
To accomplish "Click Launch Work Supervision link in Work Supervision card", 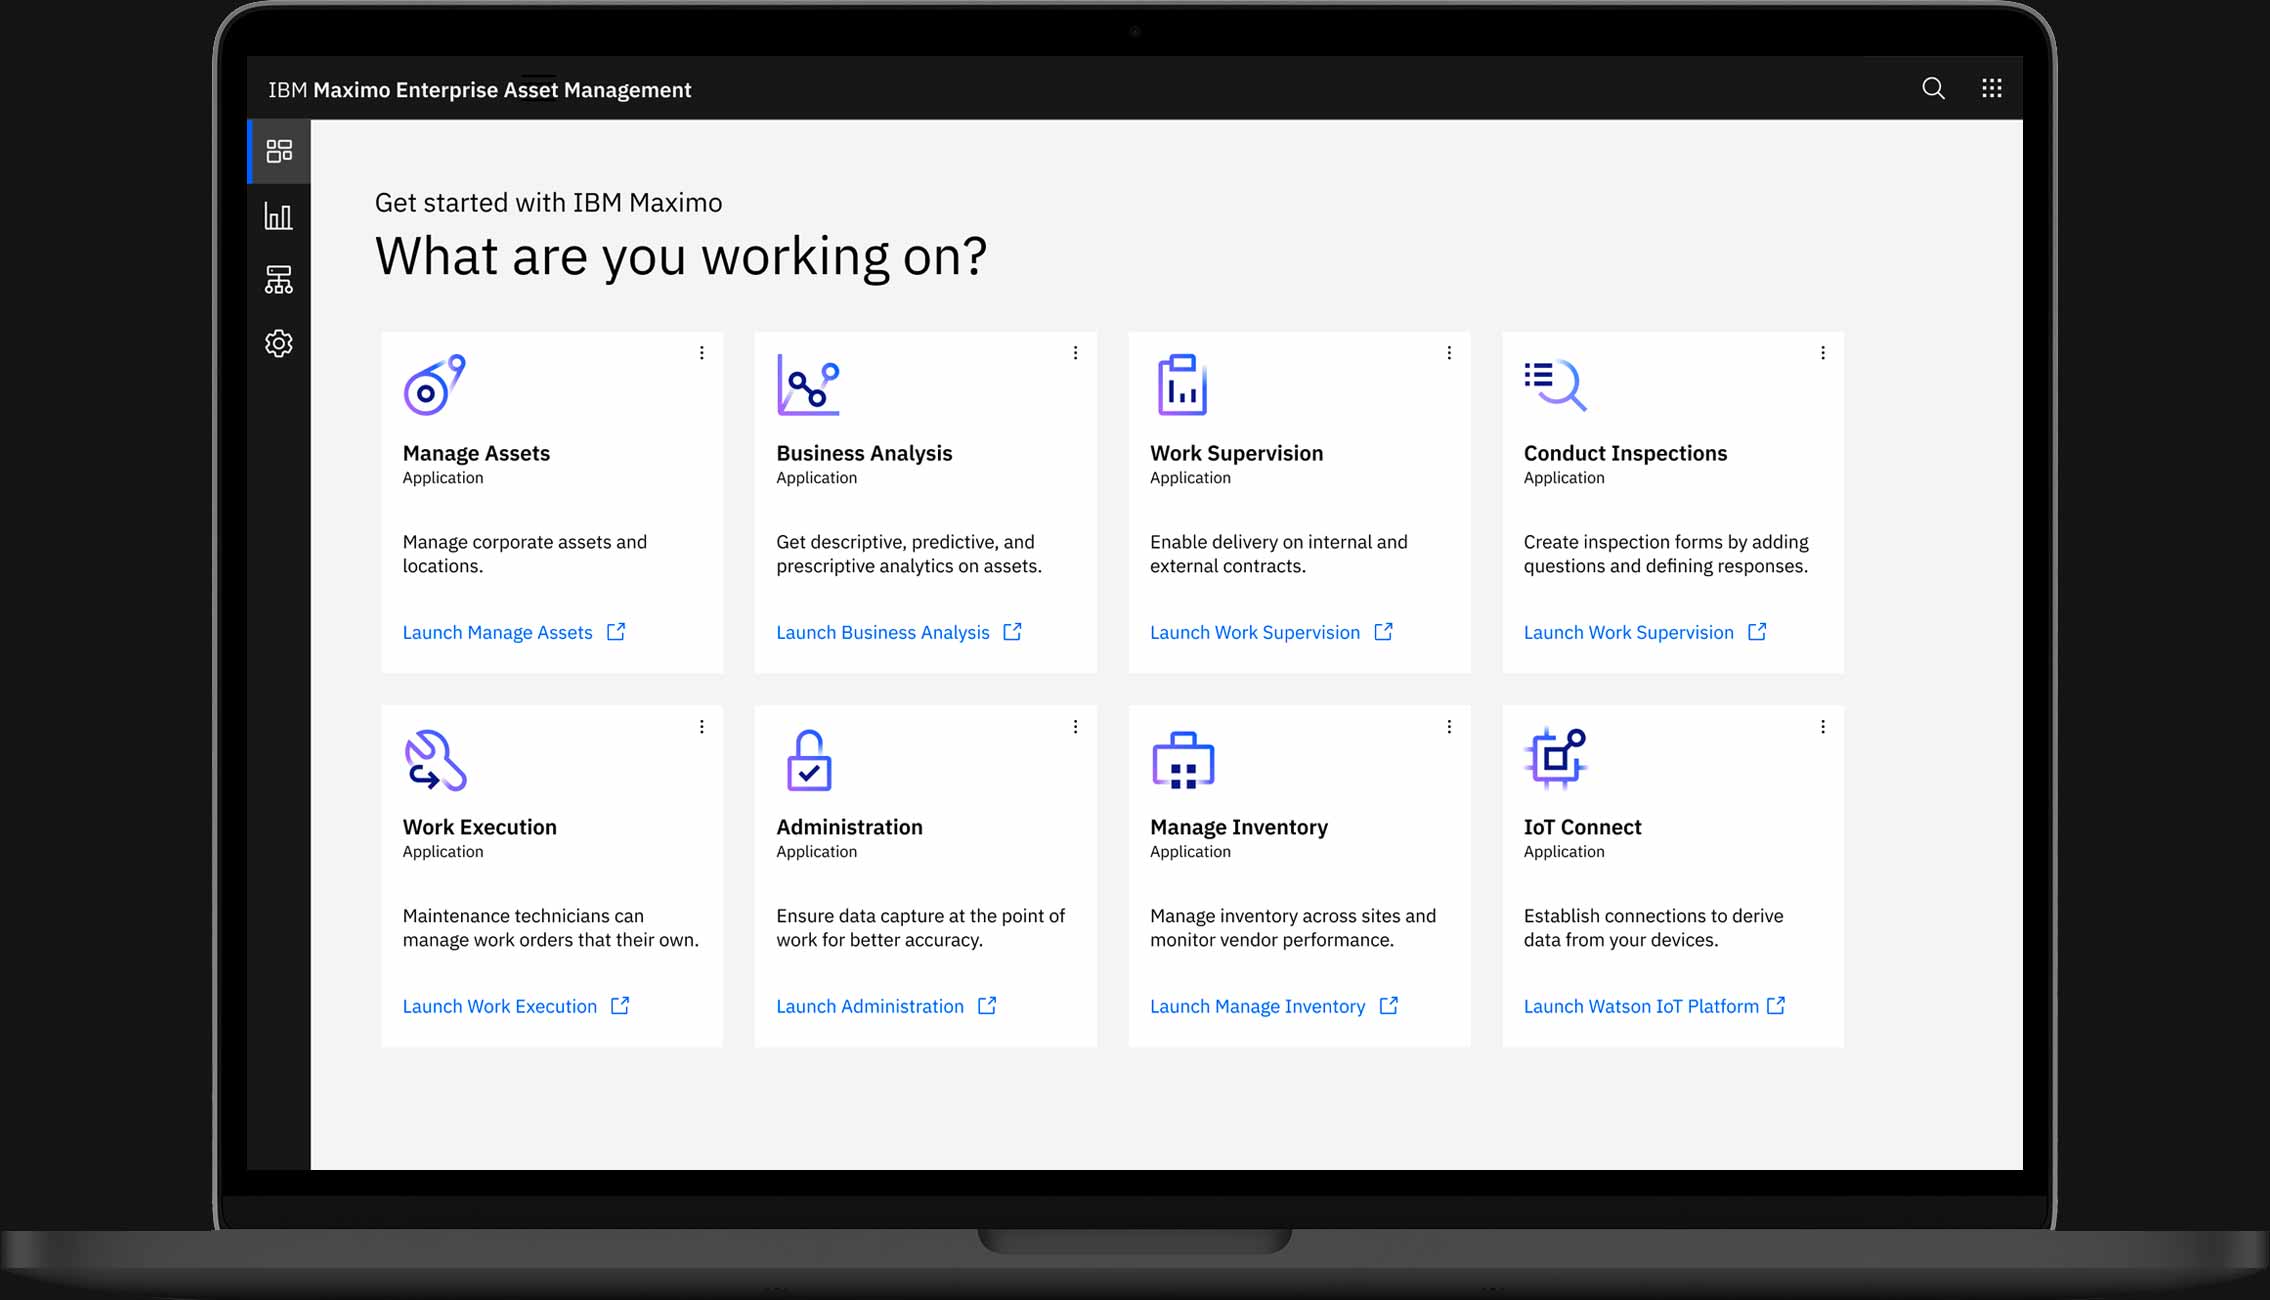I will click(x=1255, y=633).
